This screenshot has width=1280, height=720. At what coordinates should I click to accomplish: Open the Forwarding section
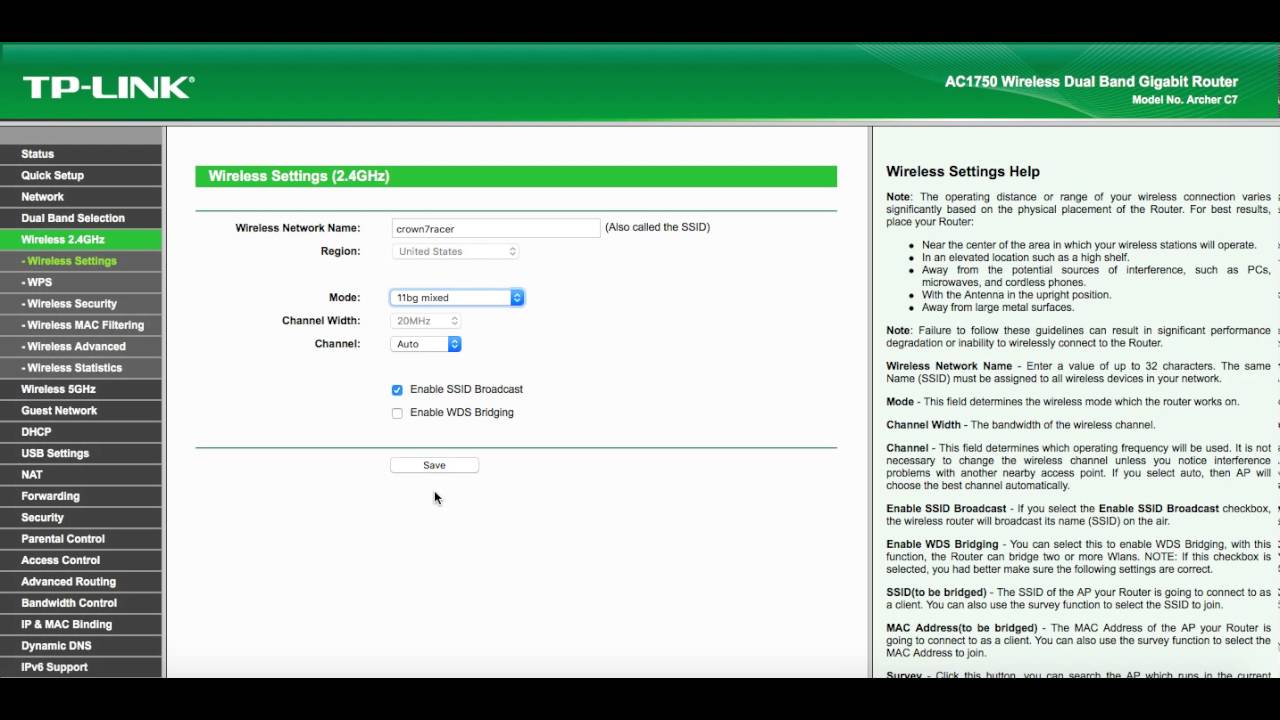tap(80, 496)
